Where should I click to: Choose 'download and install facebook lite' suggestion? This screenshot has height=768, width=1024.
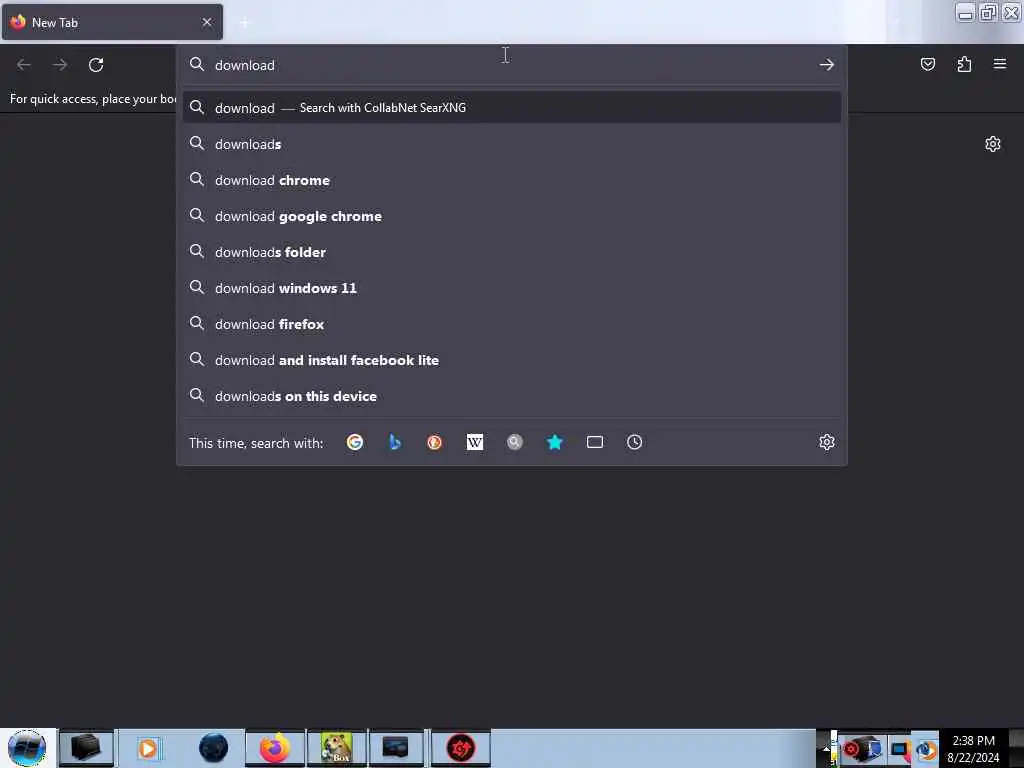click(x=511, y=360)
